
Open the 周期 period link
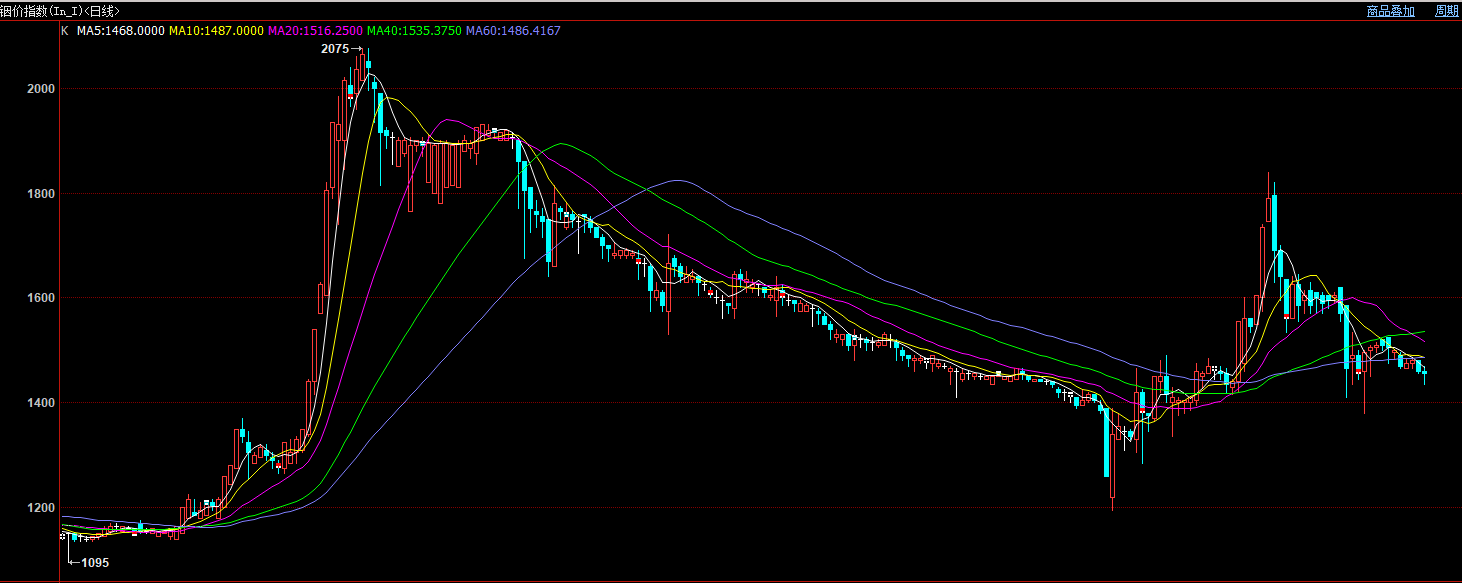(1446, 11)
